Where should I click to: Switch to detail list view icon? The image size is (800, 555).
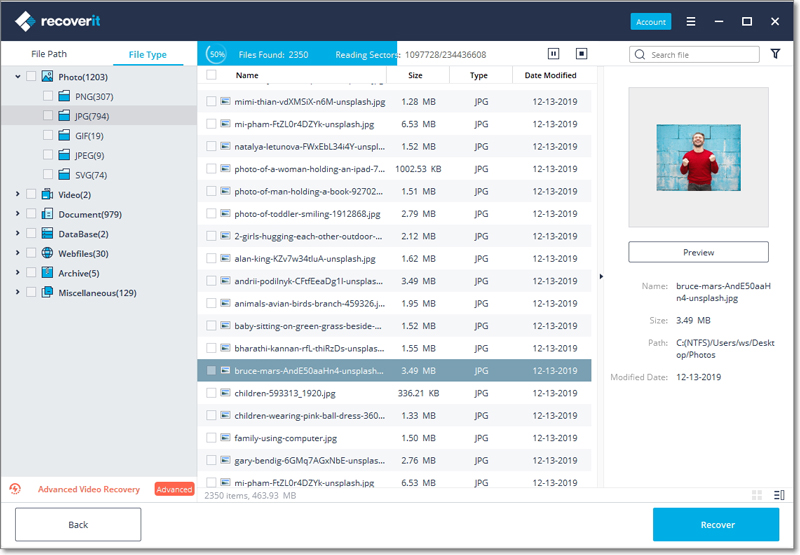click(x=775, y=495)
